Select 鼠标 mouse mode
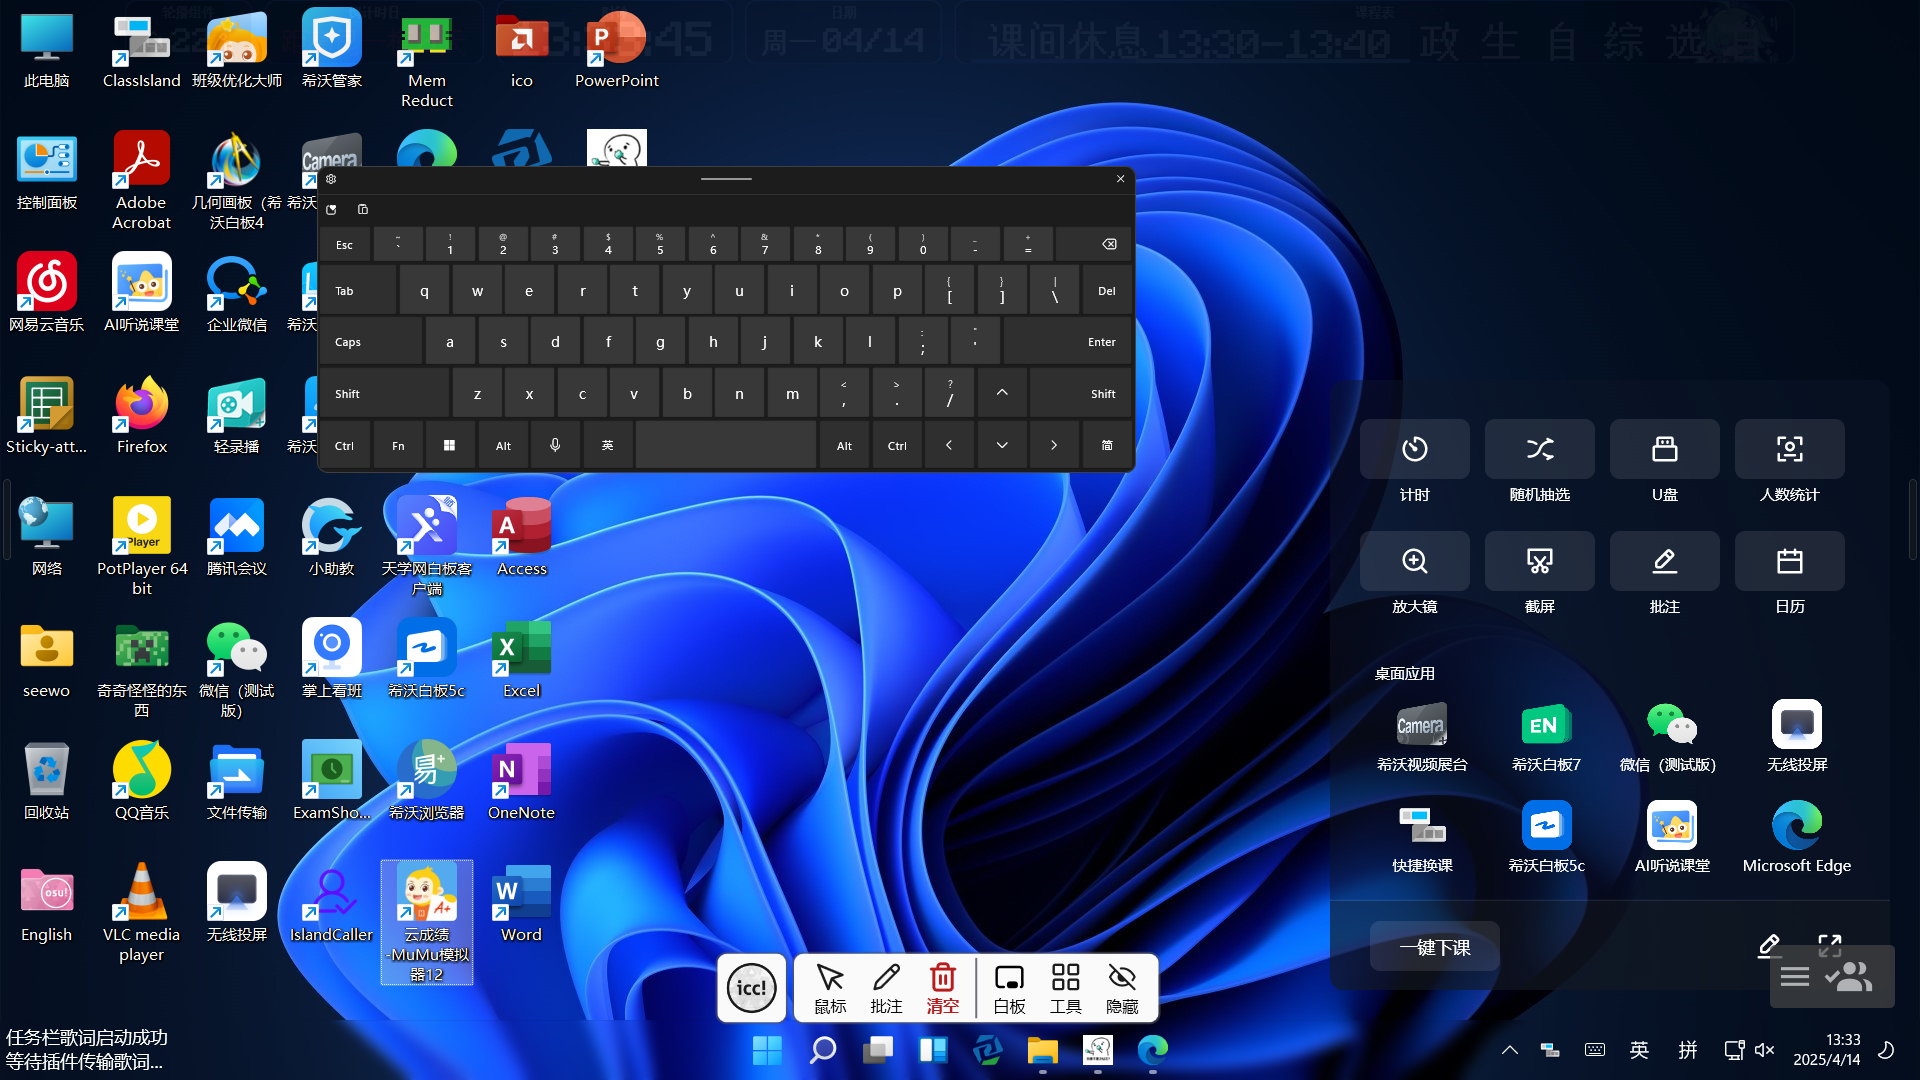 tap(830, 987)
